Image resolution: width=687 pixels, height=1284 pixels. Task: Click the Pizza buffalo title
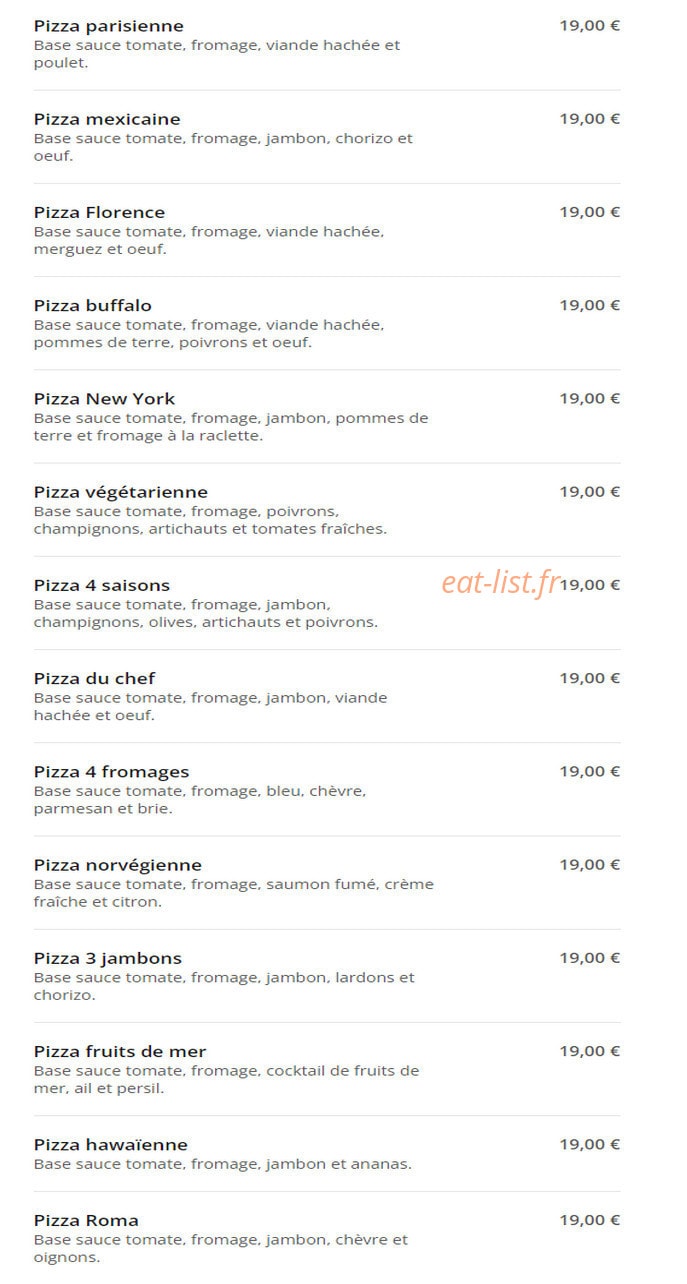(x=93, y=305)
